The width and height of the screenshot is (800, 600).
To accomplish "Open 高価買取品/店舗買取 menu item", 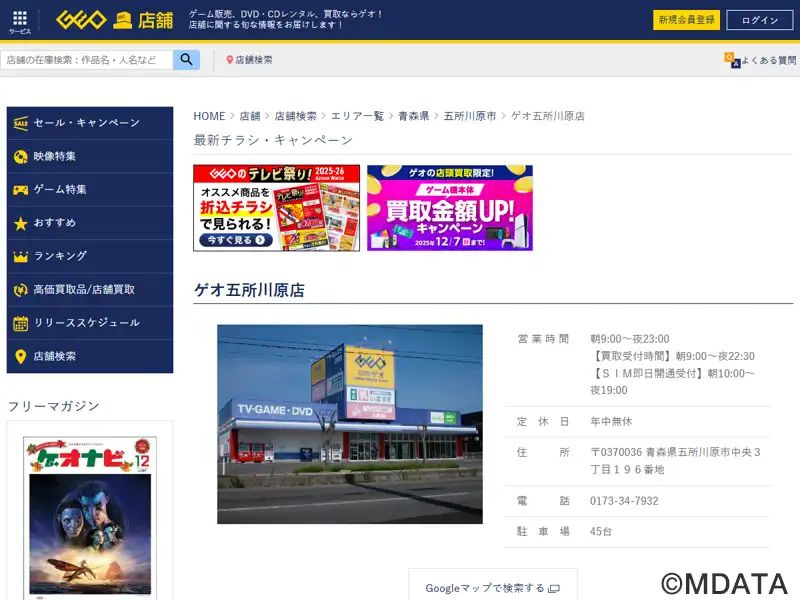I will tap(90, 290).
